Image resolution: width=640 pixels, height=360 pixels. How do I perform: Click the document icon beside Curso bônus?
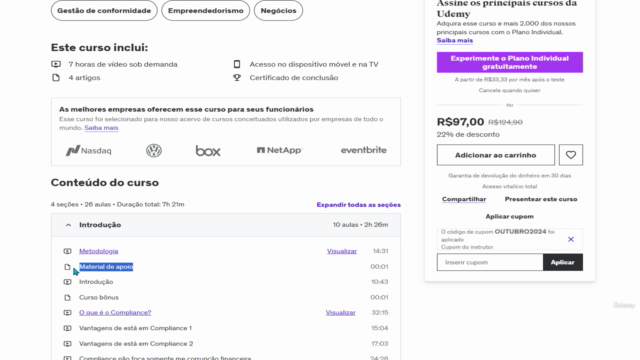[67, 297]
